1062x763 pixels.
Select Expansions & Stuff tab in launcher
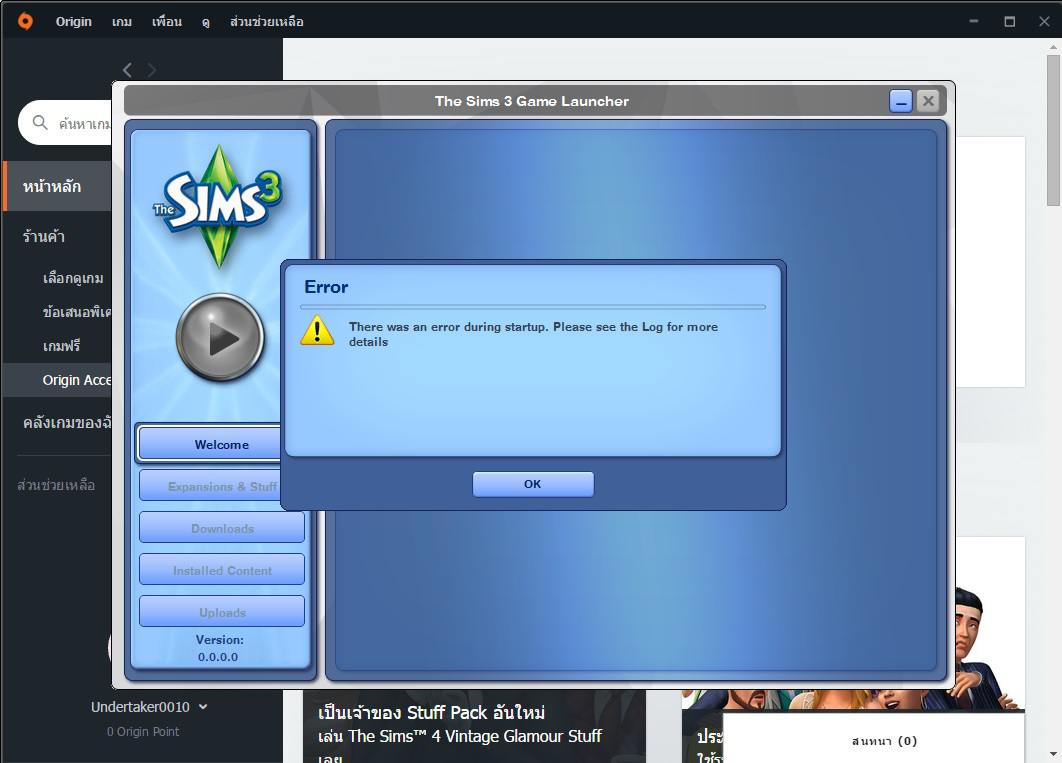coord(210,486)
